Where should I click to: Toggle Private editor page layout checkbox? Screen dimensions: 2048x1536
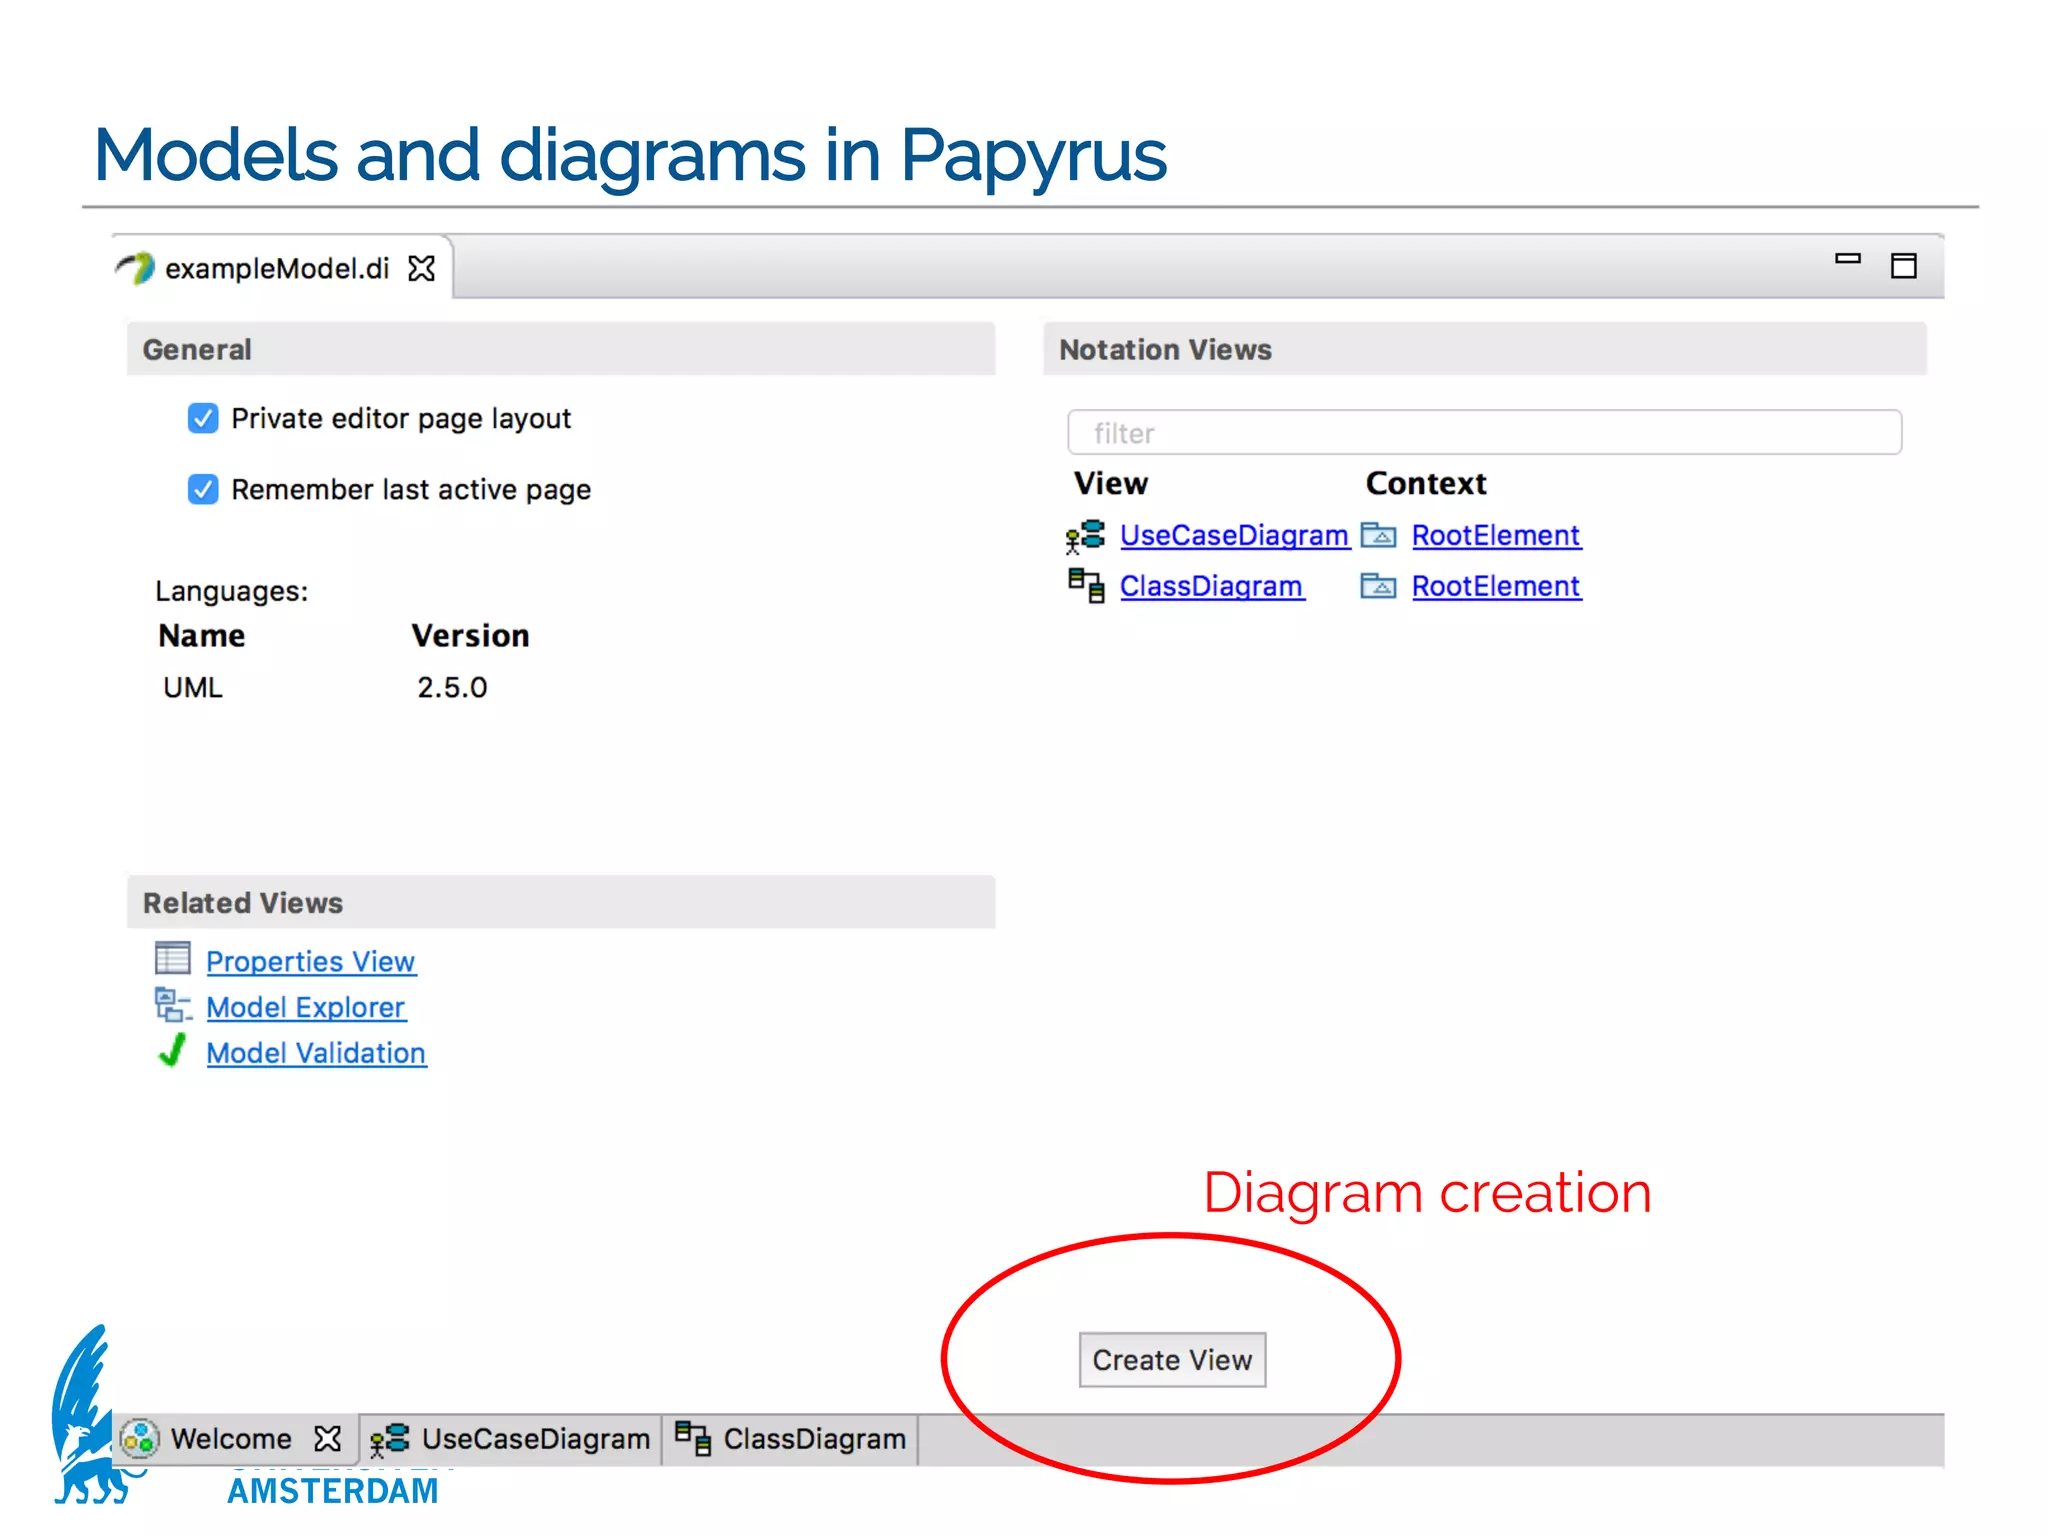click(203, 418)
